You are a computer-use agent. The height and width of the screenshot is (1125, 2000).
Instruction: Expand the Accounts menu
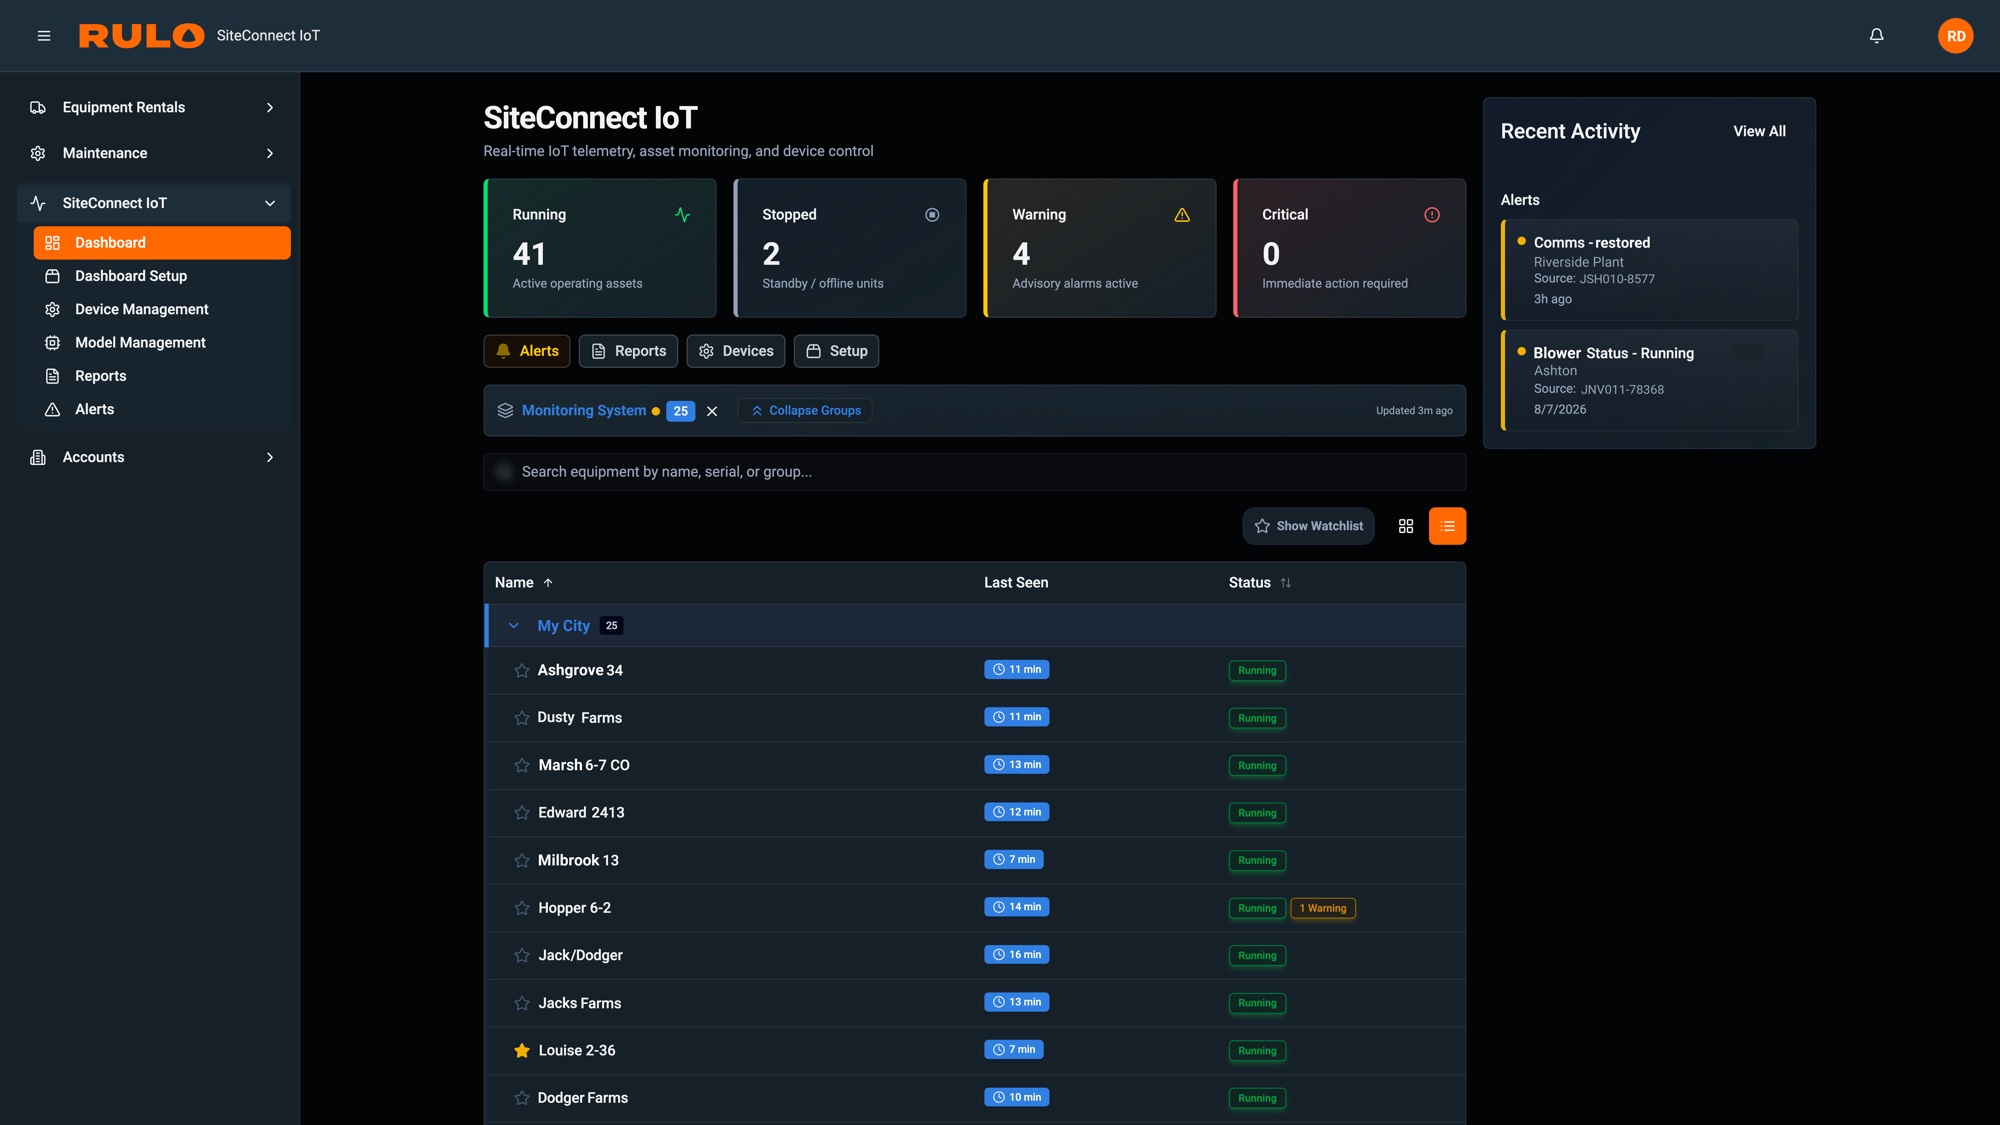pyautogui.click(x=154, y=457)
